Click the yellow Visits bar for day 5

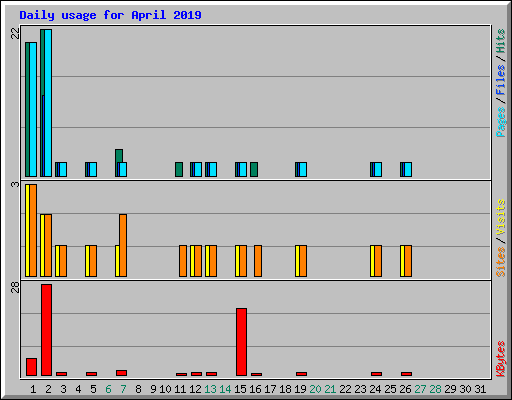(87, 261)
